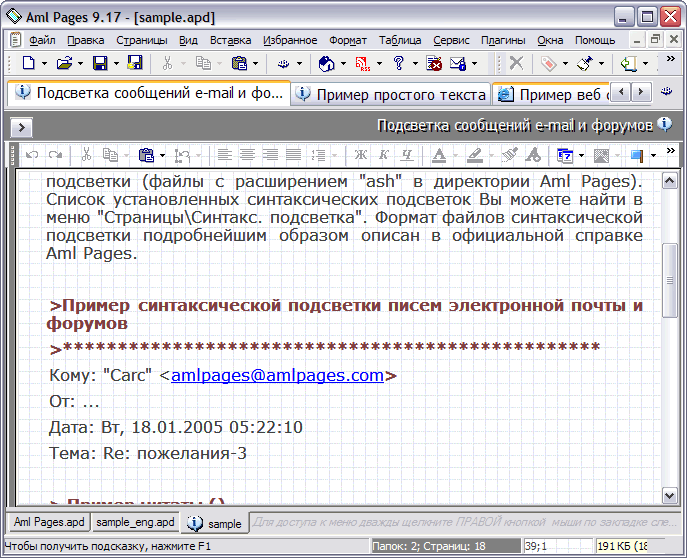The height and width of the screenshot is (558, 687).
Task: Click the blue flag/paint icon in editor toolbar
Action: [x=637, y=155]
